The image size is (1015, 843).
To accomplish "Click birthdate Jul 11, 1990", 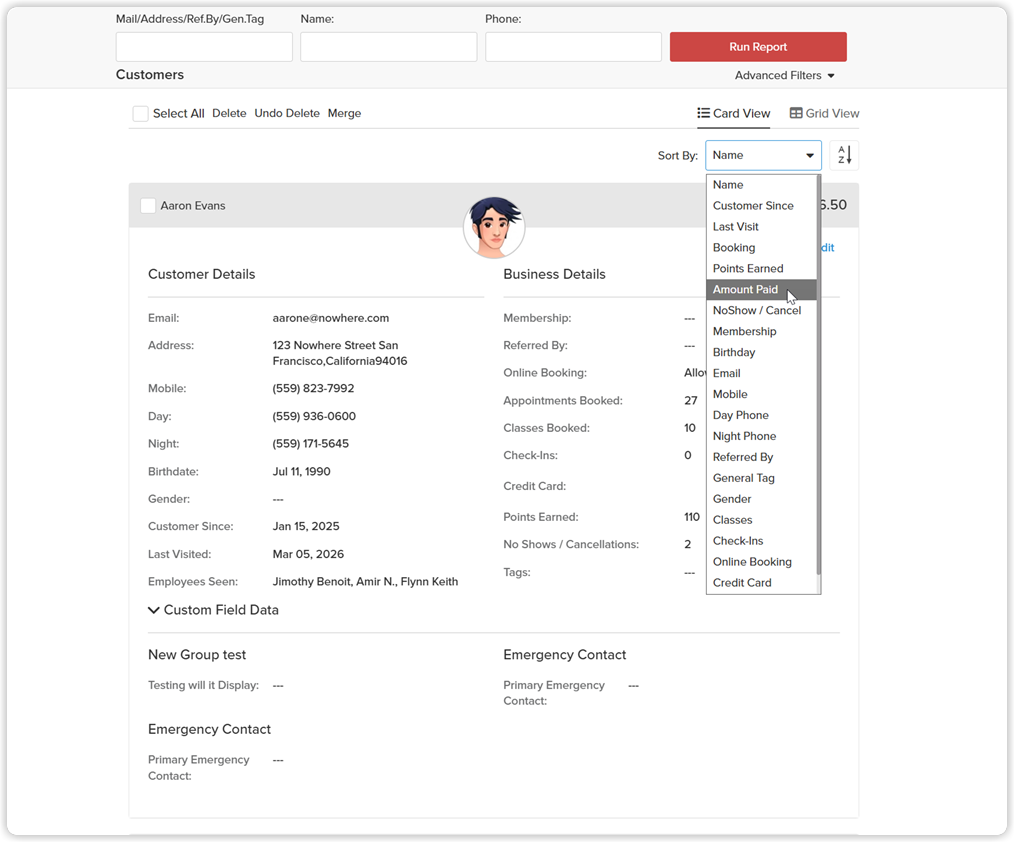I will tap(302, 471).
